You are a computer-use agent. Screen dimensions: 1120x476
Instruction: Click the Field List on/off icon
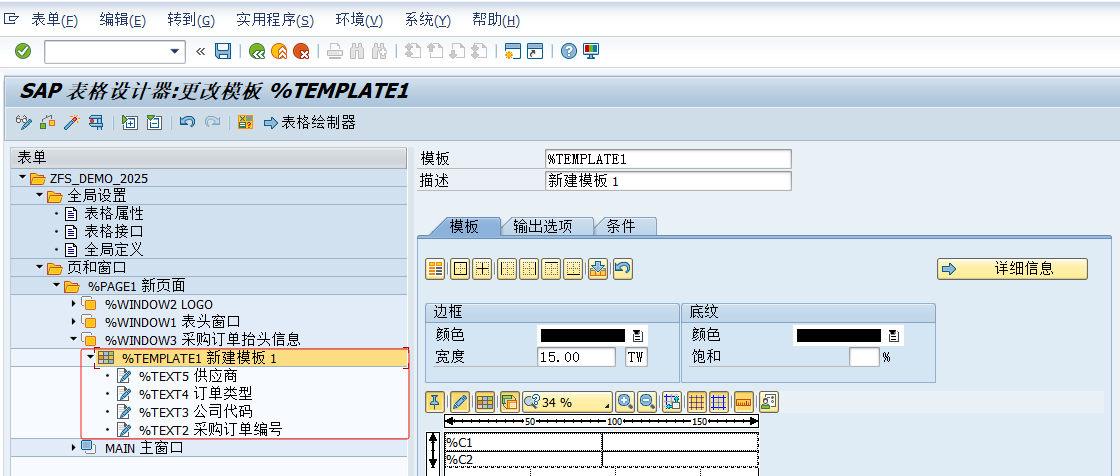(x=245, y=122)
